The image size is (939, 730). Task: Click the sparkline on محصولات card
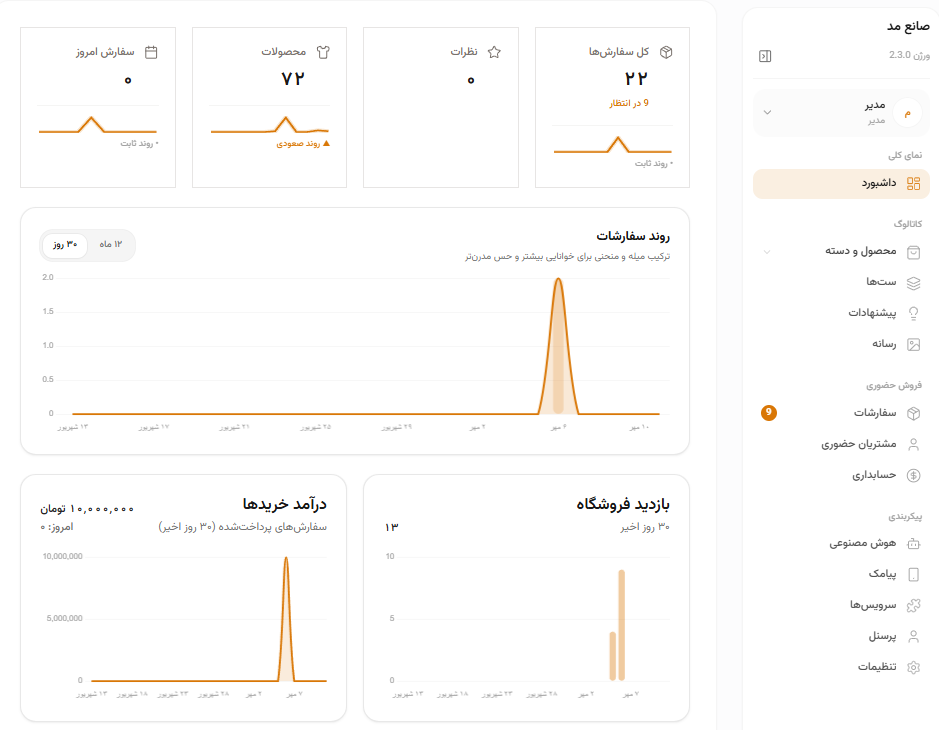269,125
